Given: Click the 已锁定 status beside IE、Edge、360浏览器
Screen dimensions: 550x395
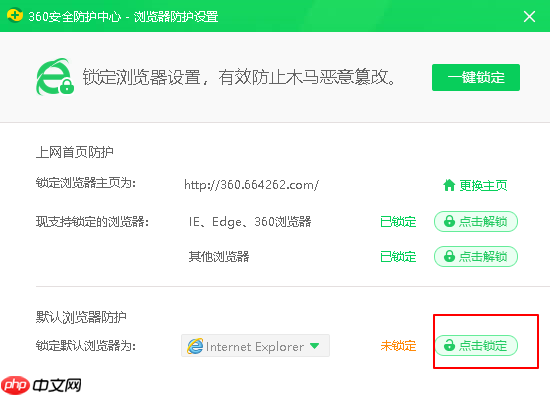Looking at the screenshot, I should coord(398,222).
